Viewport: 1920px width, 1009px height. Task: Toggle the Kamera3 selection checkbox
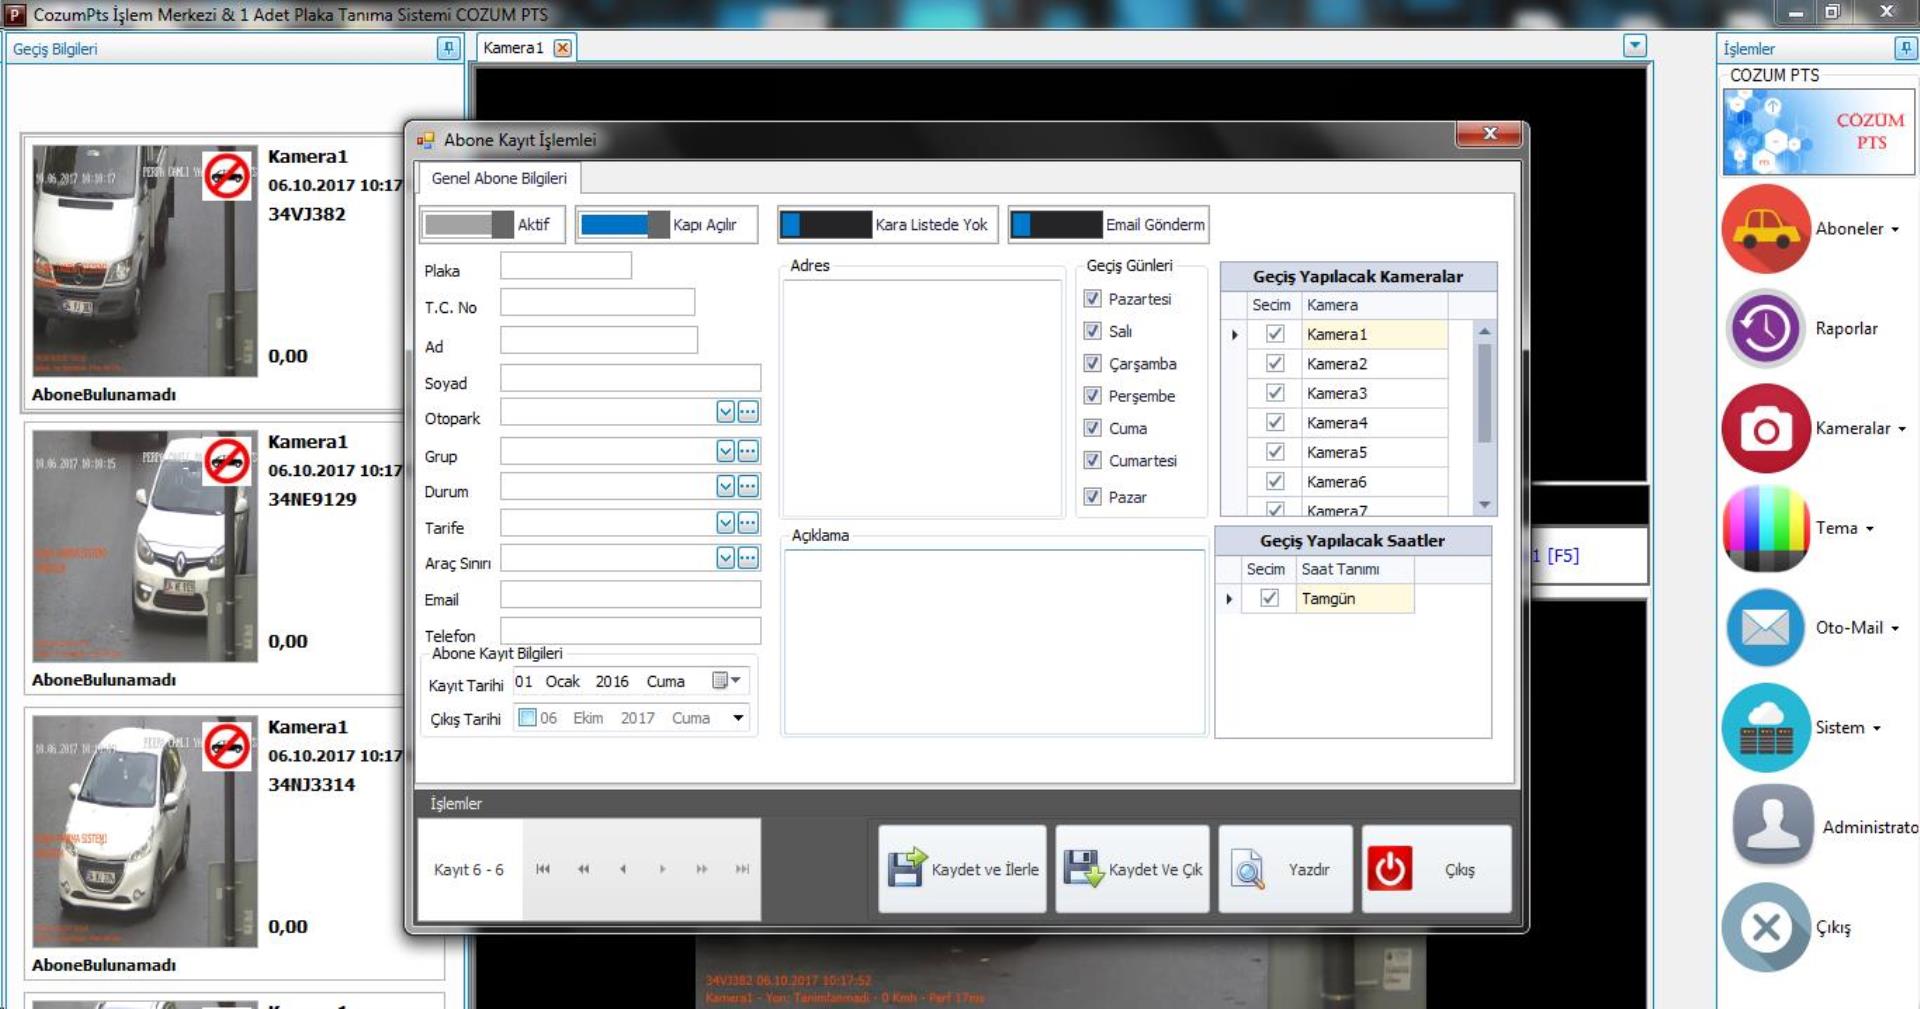1275,393
